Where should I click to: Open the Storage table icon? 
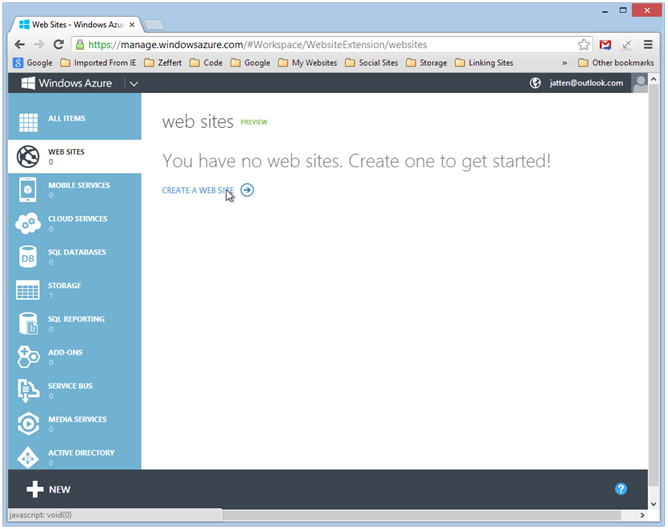pyautogui.click(x=28, y=290)
